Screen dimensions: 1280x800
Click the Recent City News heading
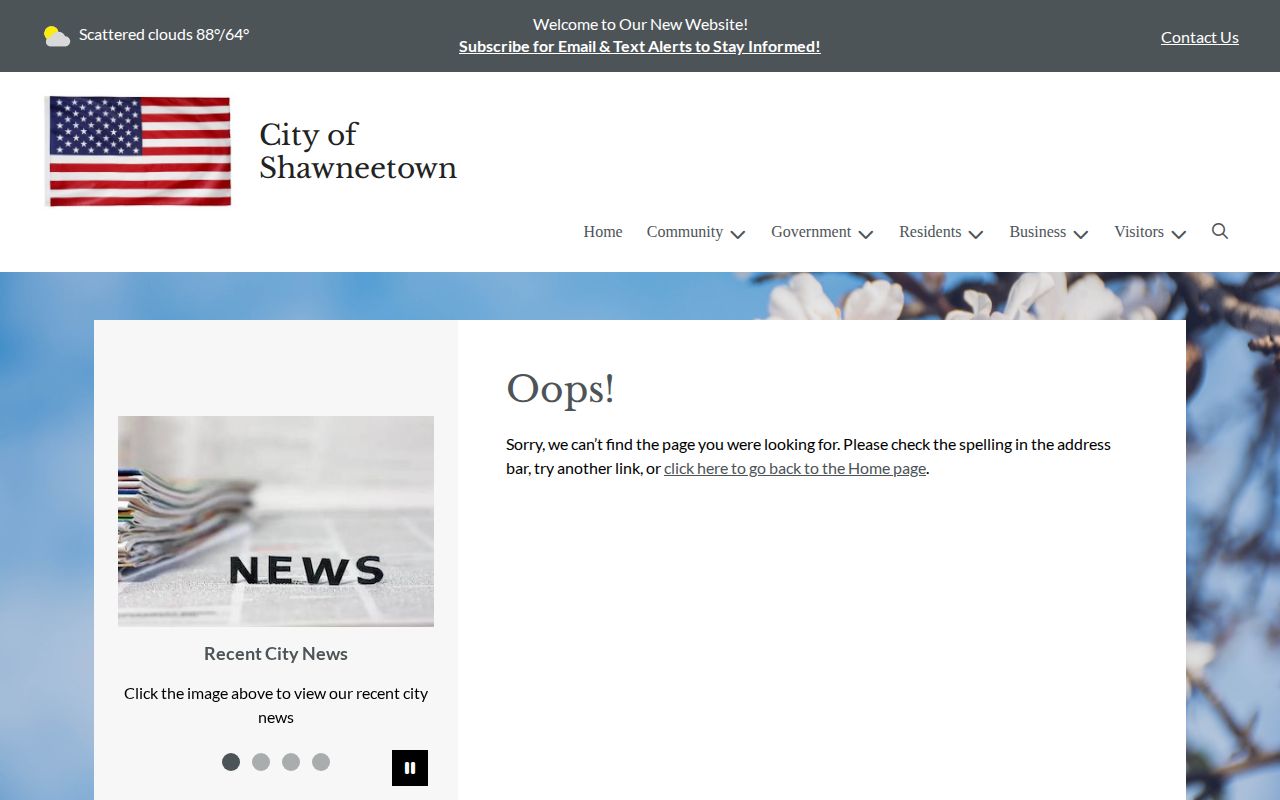276,653
